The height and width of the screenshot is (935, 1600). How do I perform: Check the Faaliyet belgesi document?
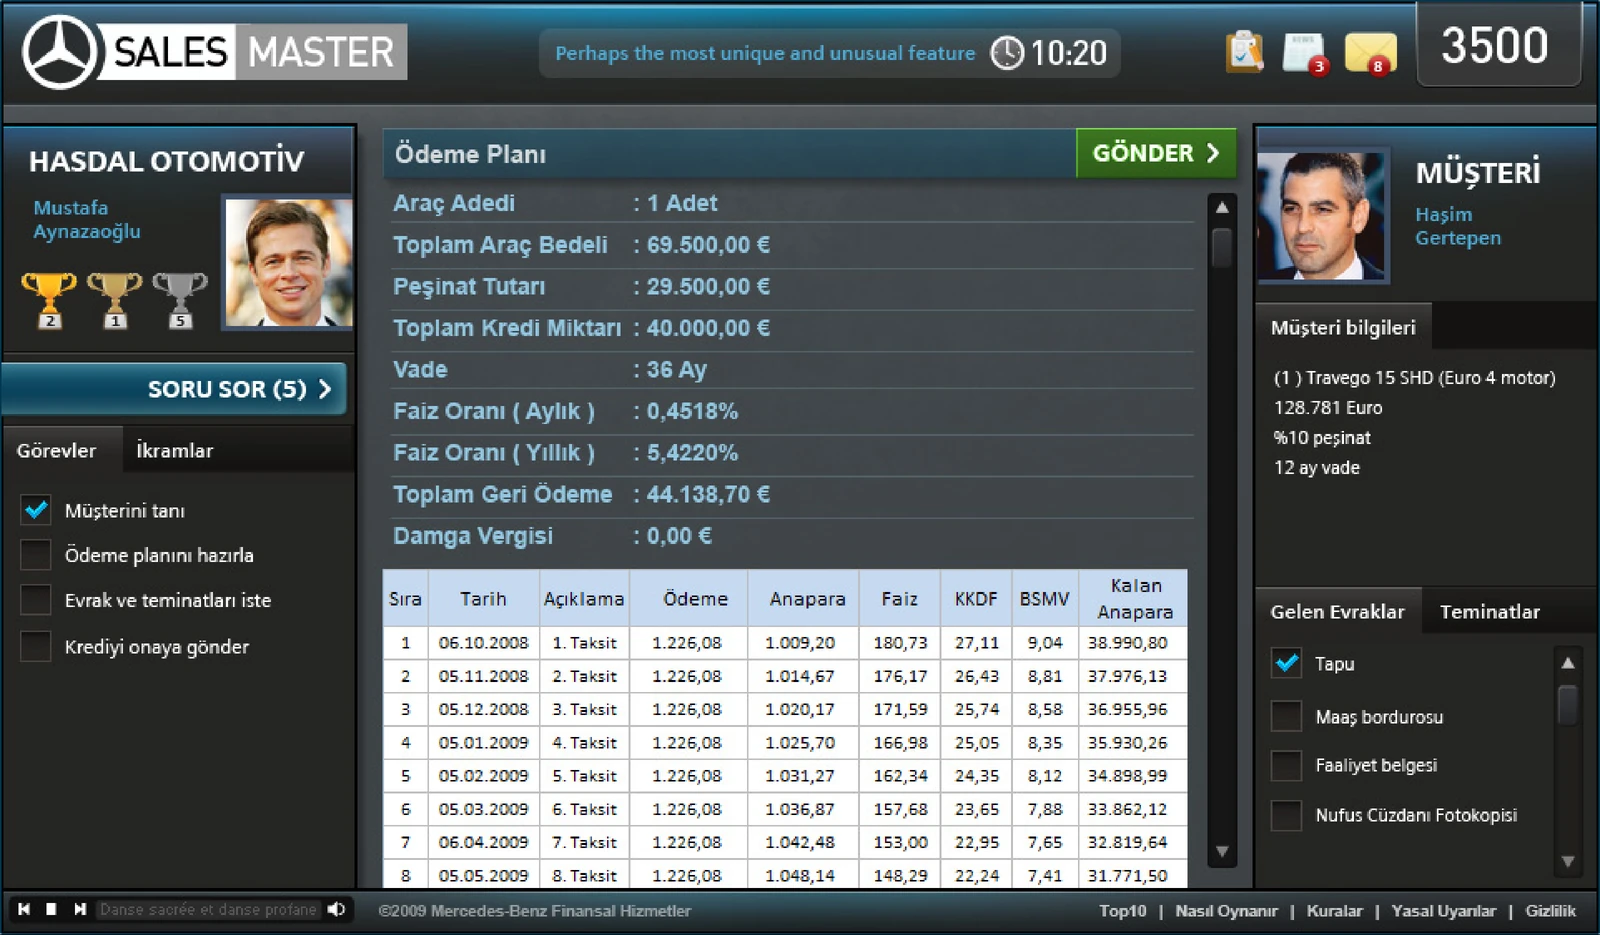point(1286,765)
